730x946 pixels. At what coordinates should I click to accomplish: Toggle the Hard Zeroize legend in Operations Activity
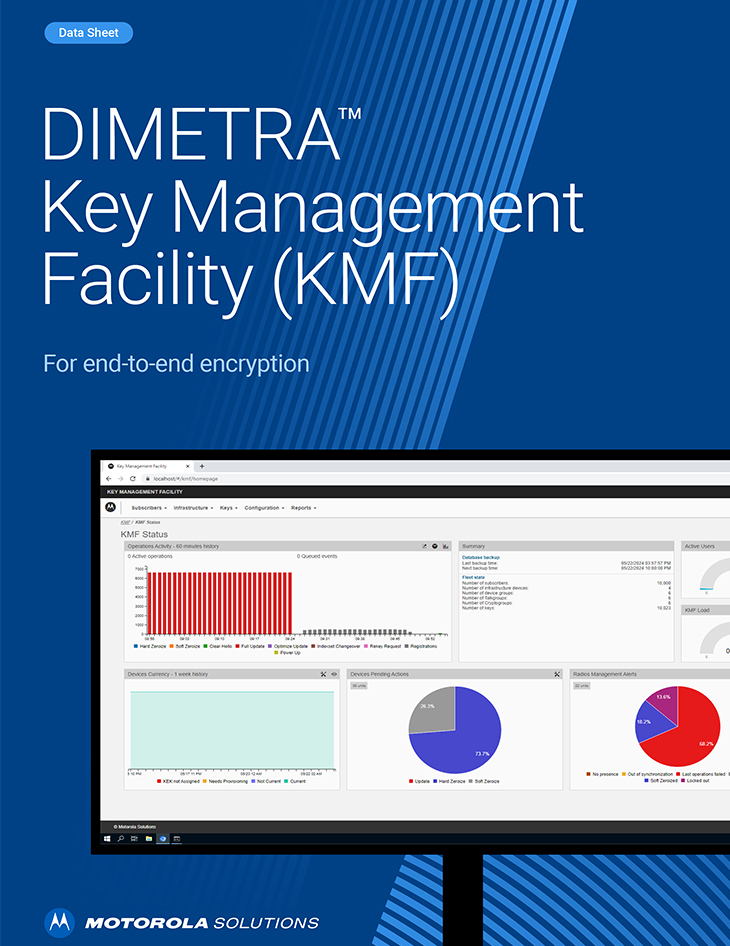point(150,646)
